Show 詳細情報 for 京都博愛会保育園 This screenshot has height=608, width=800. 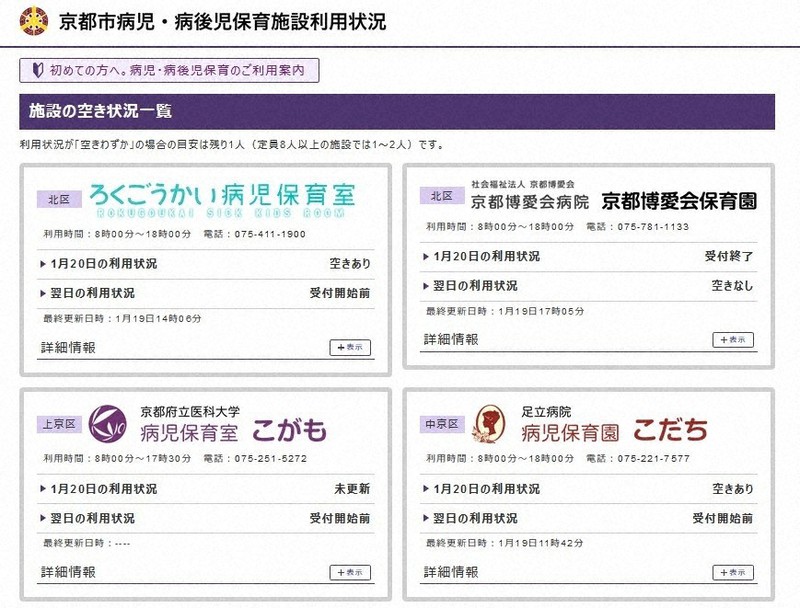click(x=733, y=340)
